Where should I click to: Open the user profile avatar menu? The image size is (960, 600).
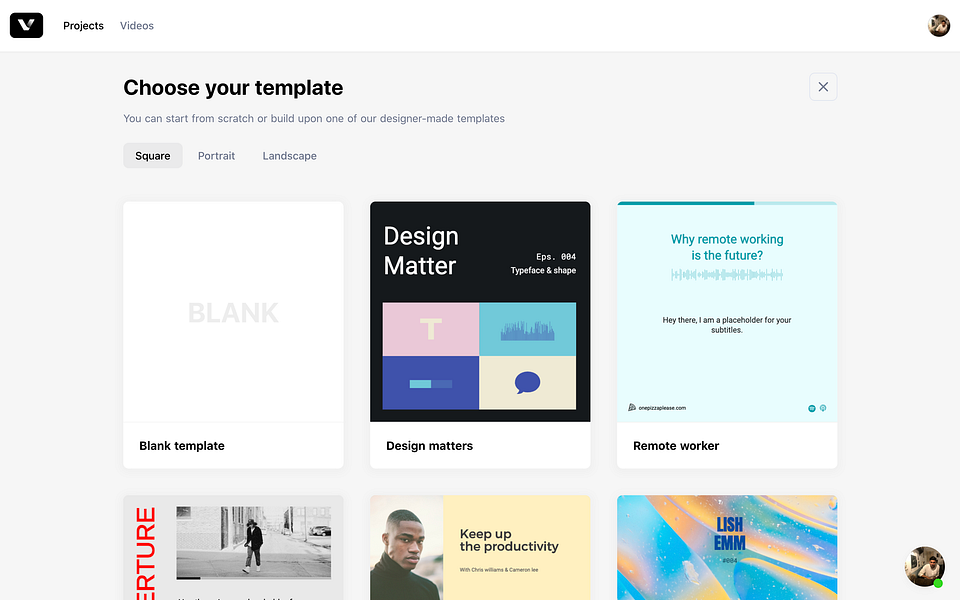coord(939,26)
